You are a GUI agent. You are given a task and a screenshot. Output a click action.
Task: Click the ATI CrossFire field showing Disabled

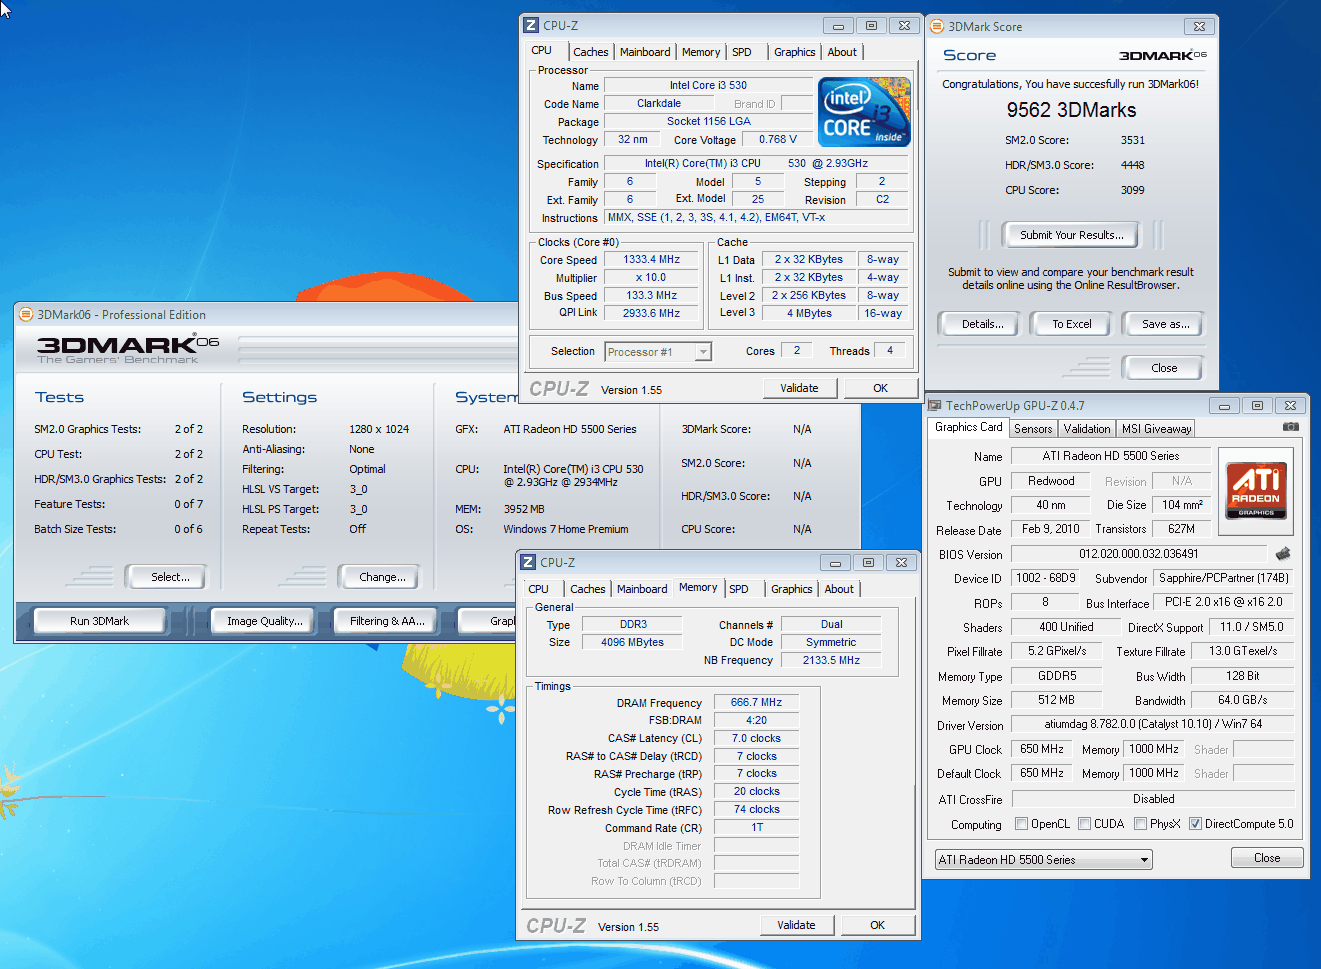pyautogui.click(x=1153, y=799)
